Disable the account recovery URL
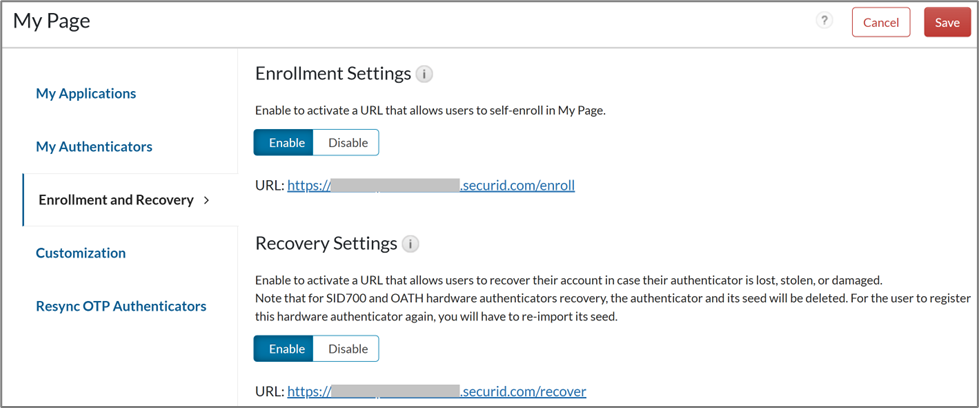Viewport: 979px width, 408px height. (x=347, y=349)
